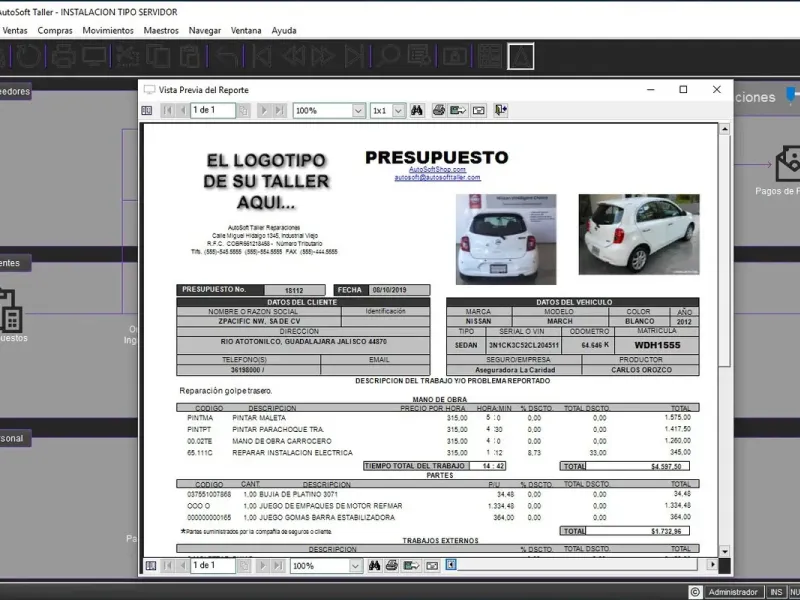Click the vertical scrollbar up arrow of the report

pyautogui.click(x=724, y=129)
